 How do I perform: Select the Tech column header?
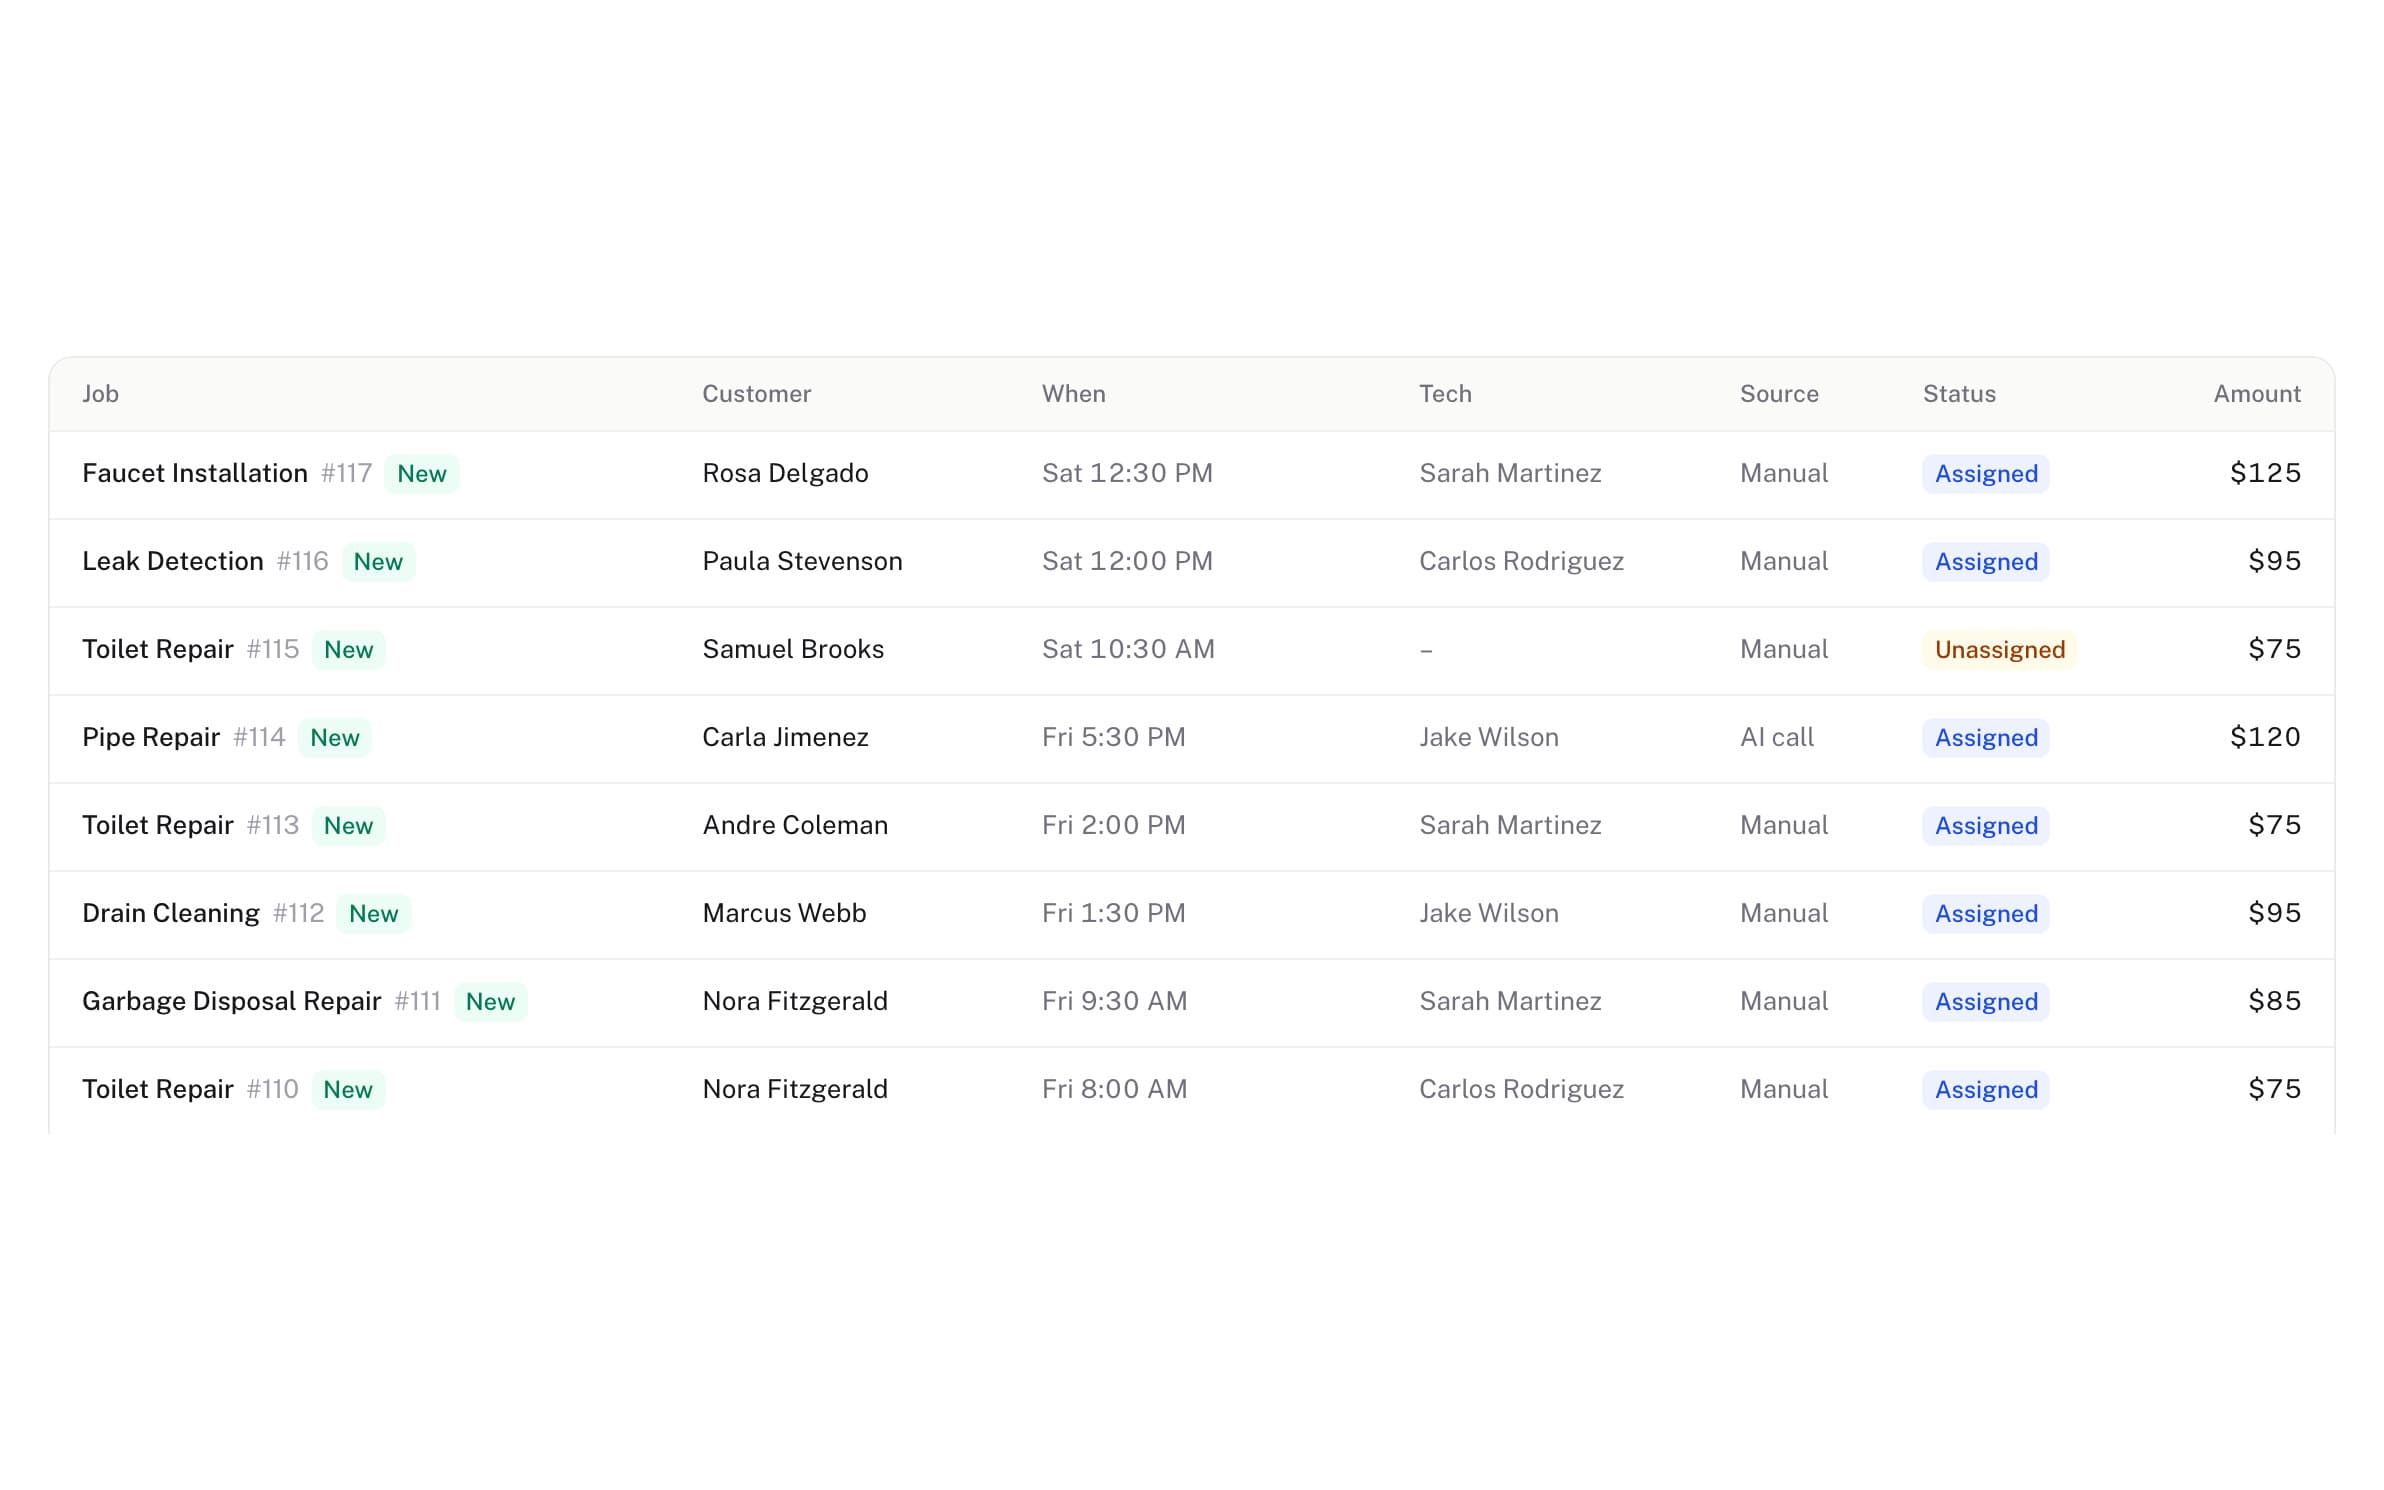[1445, 394]
